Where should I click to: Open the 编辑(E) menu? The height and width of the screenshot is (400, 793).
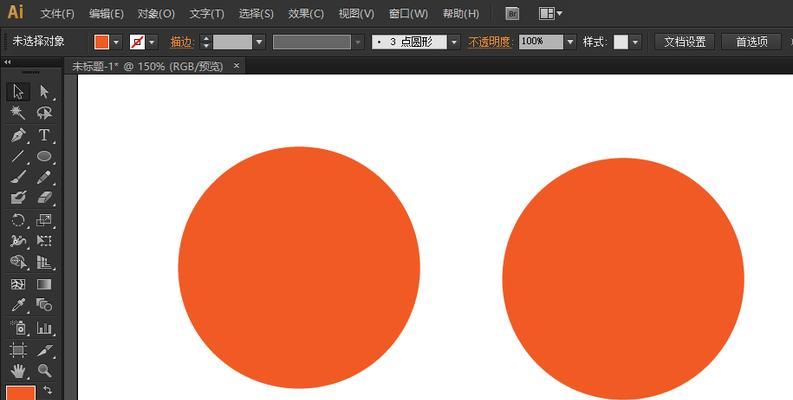(x=106, y=14)
